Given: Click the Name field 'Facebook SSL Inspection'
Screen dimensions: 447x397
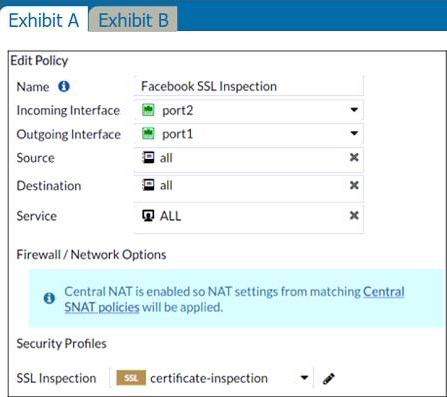Looking at the screenshot, I should coord(249,86).
